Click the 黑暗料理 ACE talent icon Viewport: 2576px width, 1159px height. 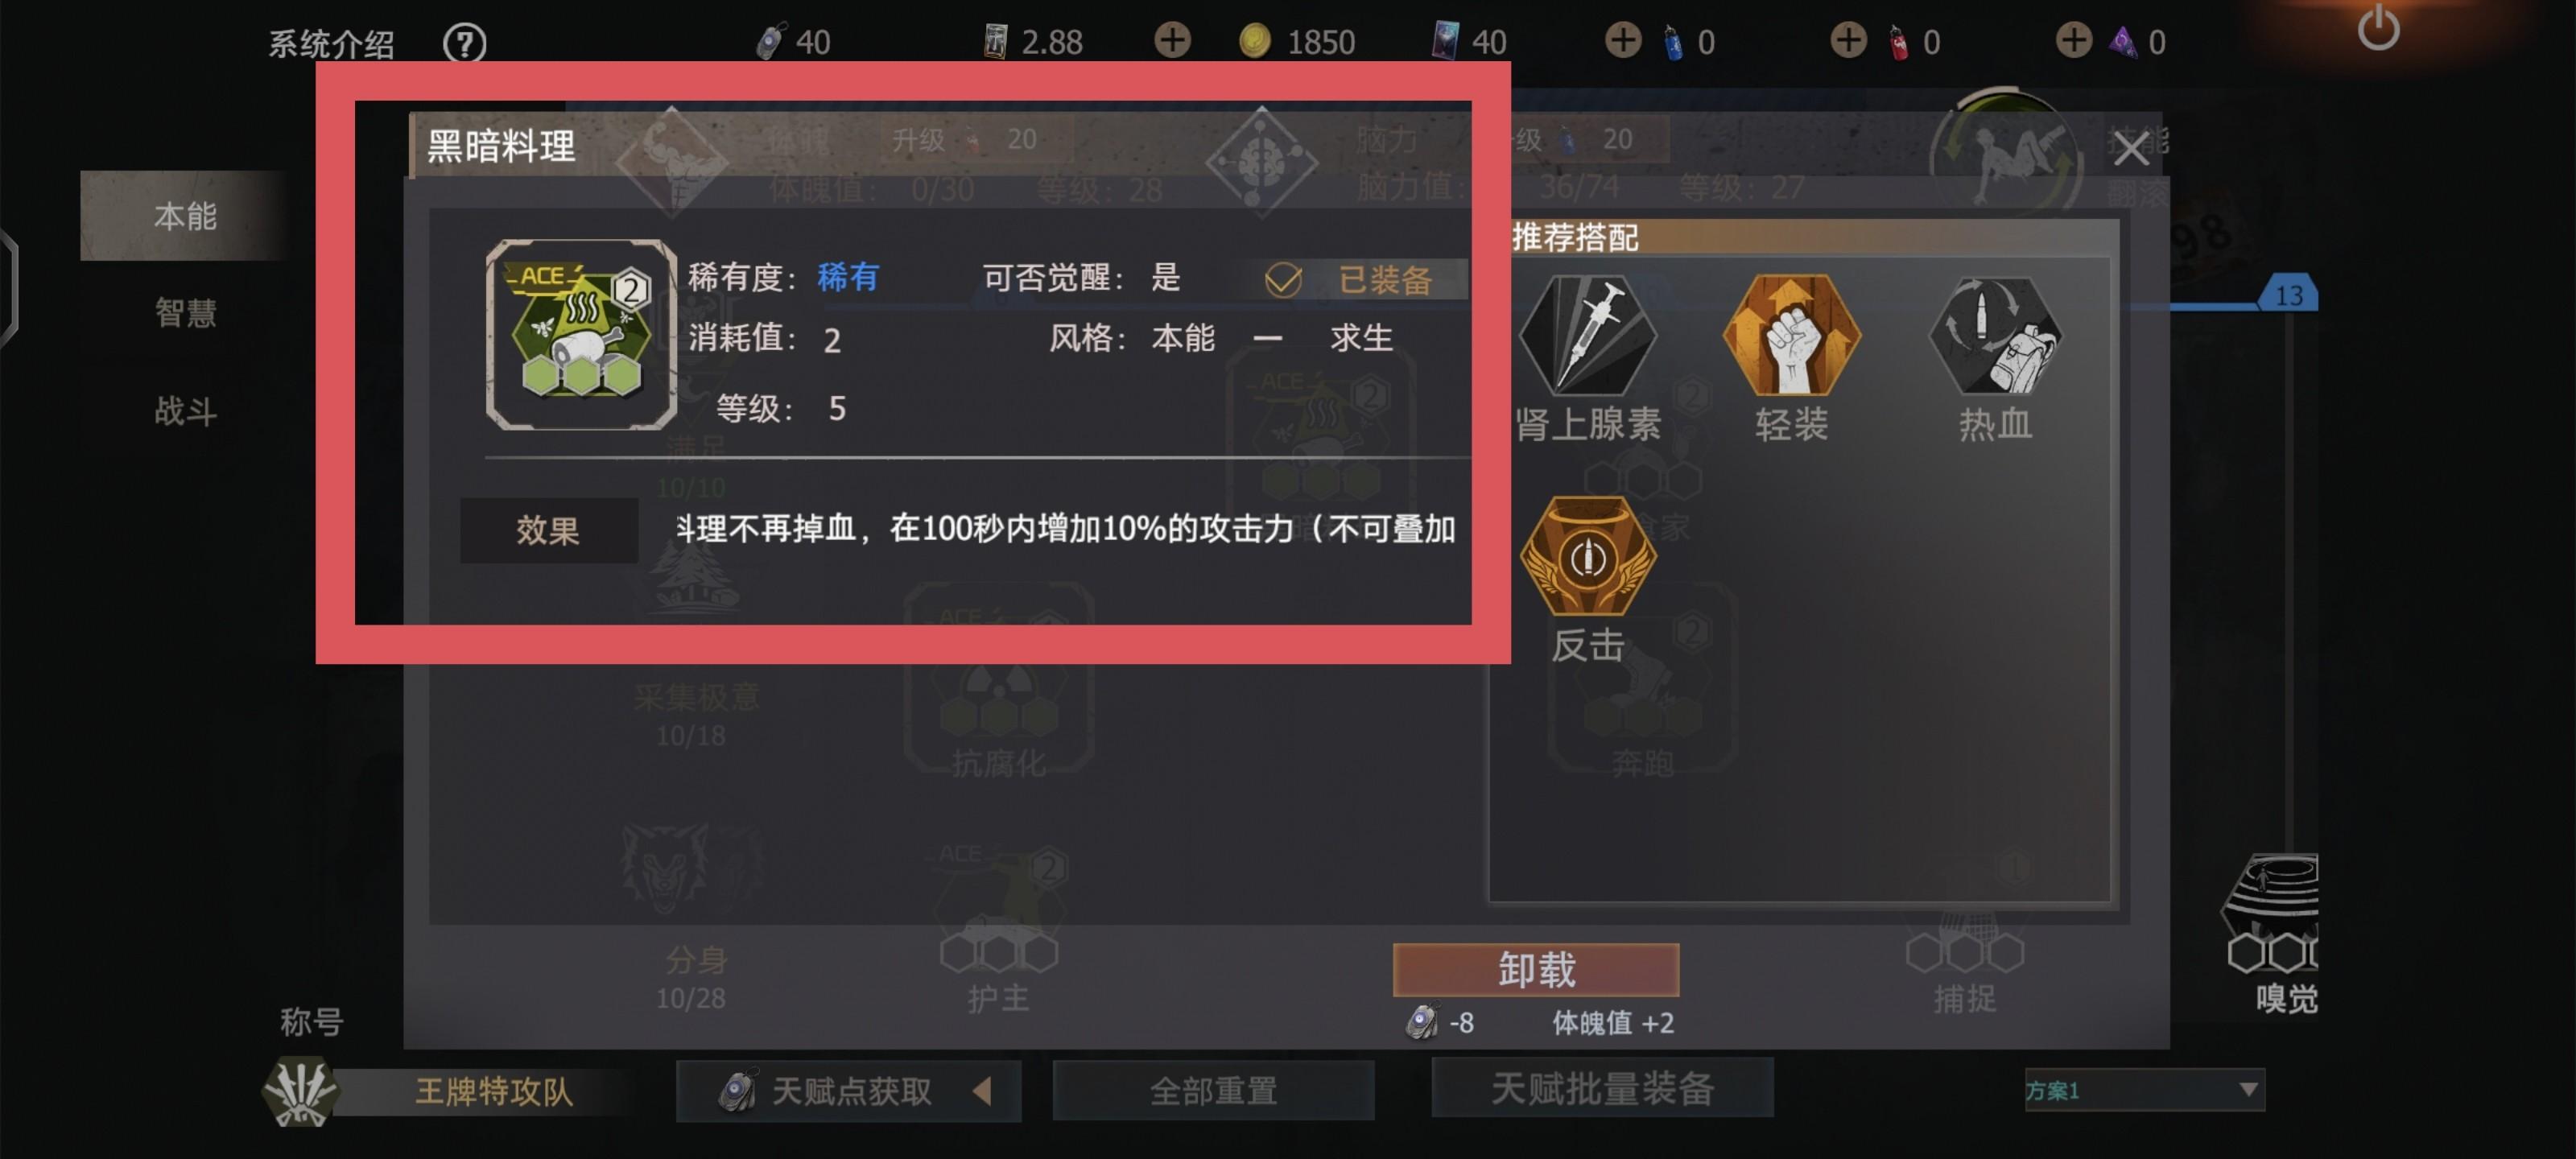[581, 335]
